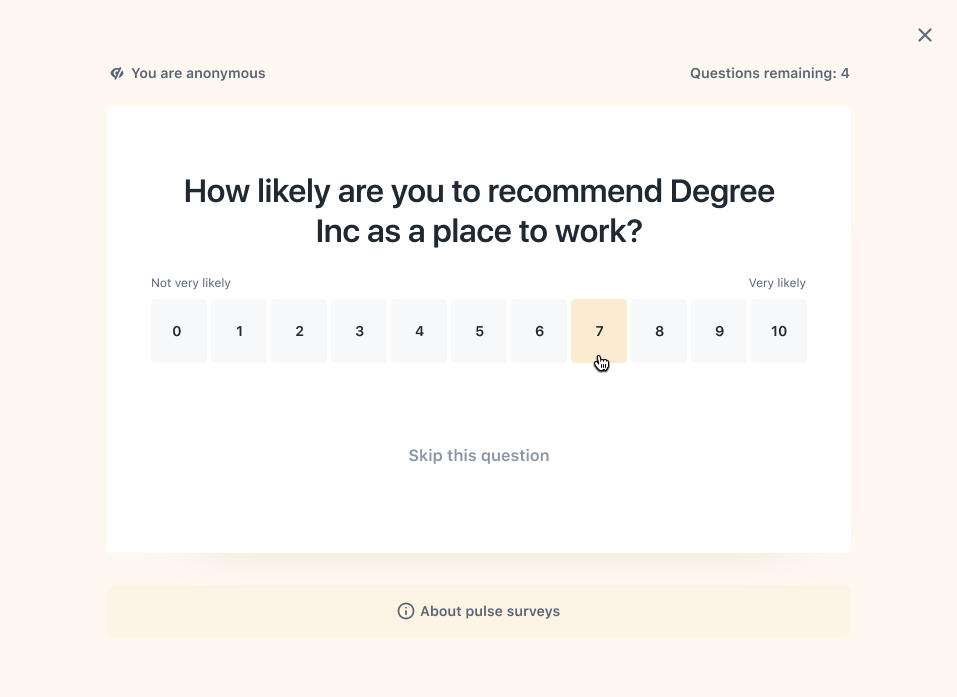Choose the middle rating of 5
Screen dimensions: 957x697
tap(478, 331)
